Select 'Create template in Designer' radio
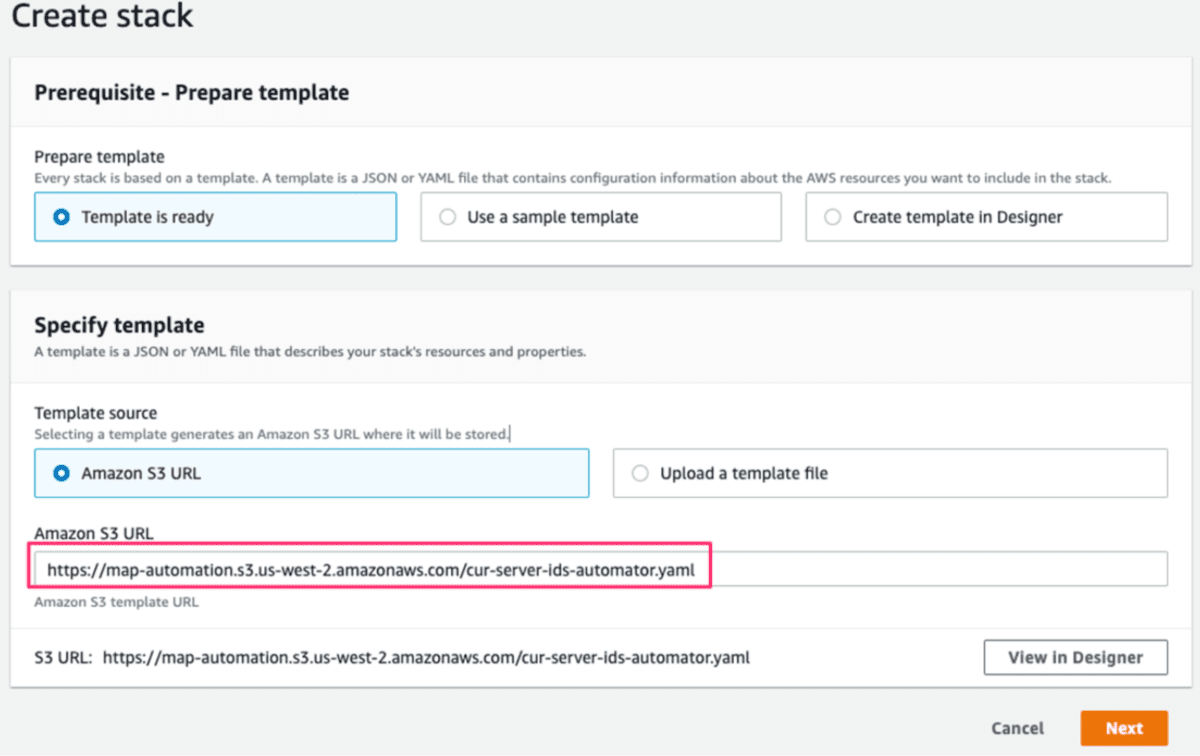The width and height of the screenshot is (1200, 756). tap(833, 217)
